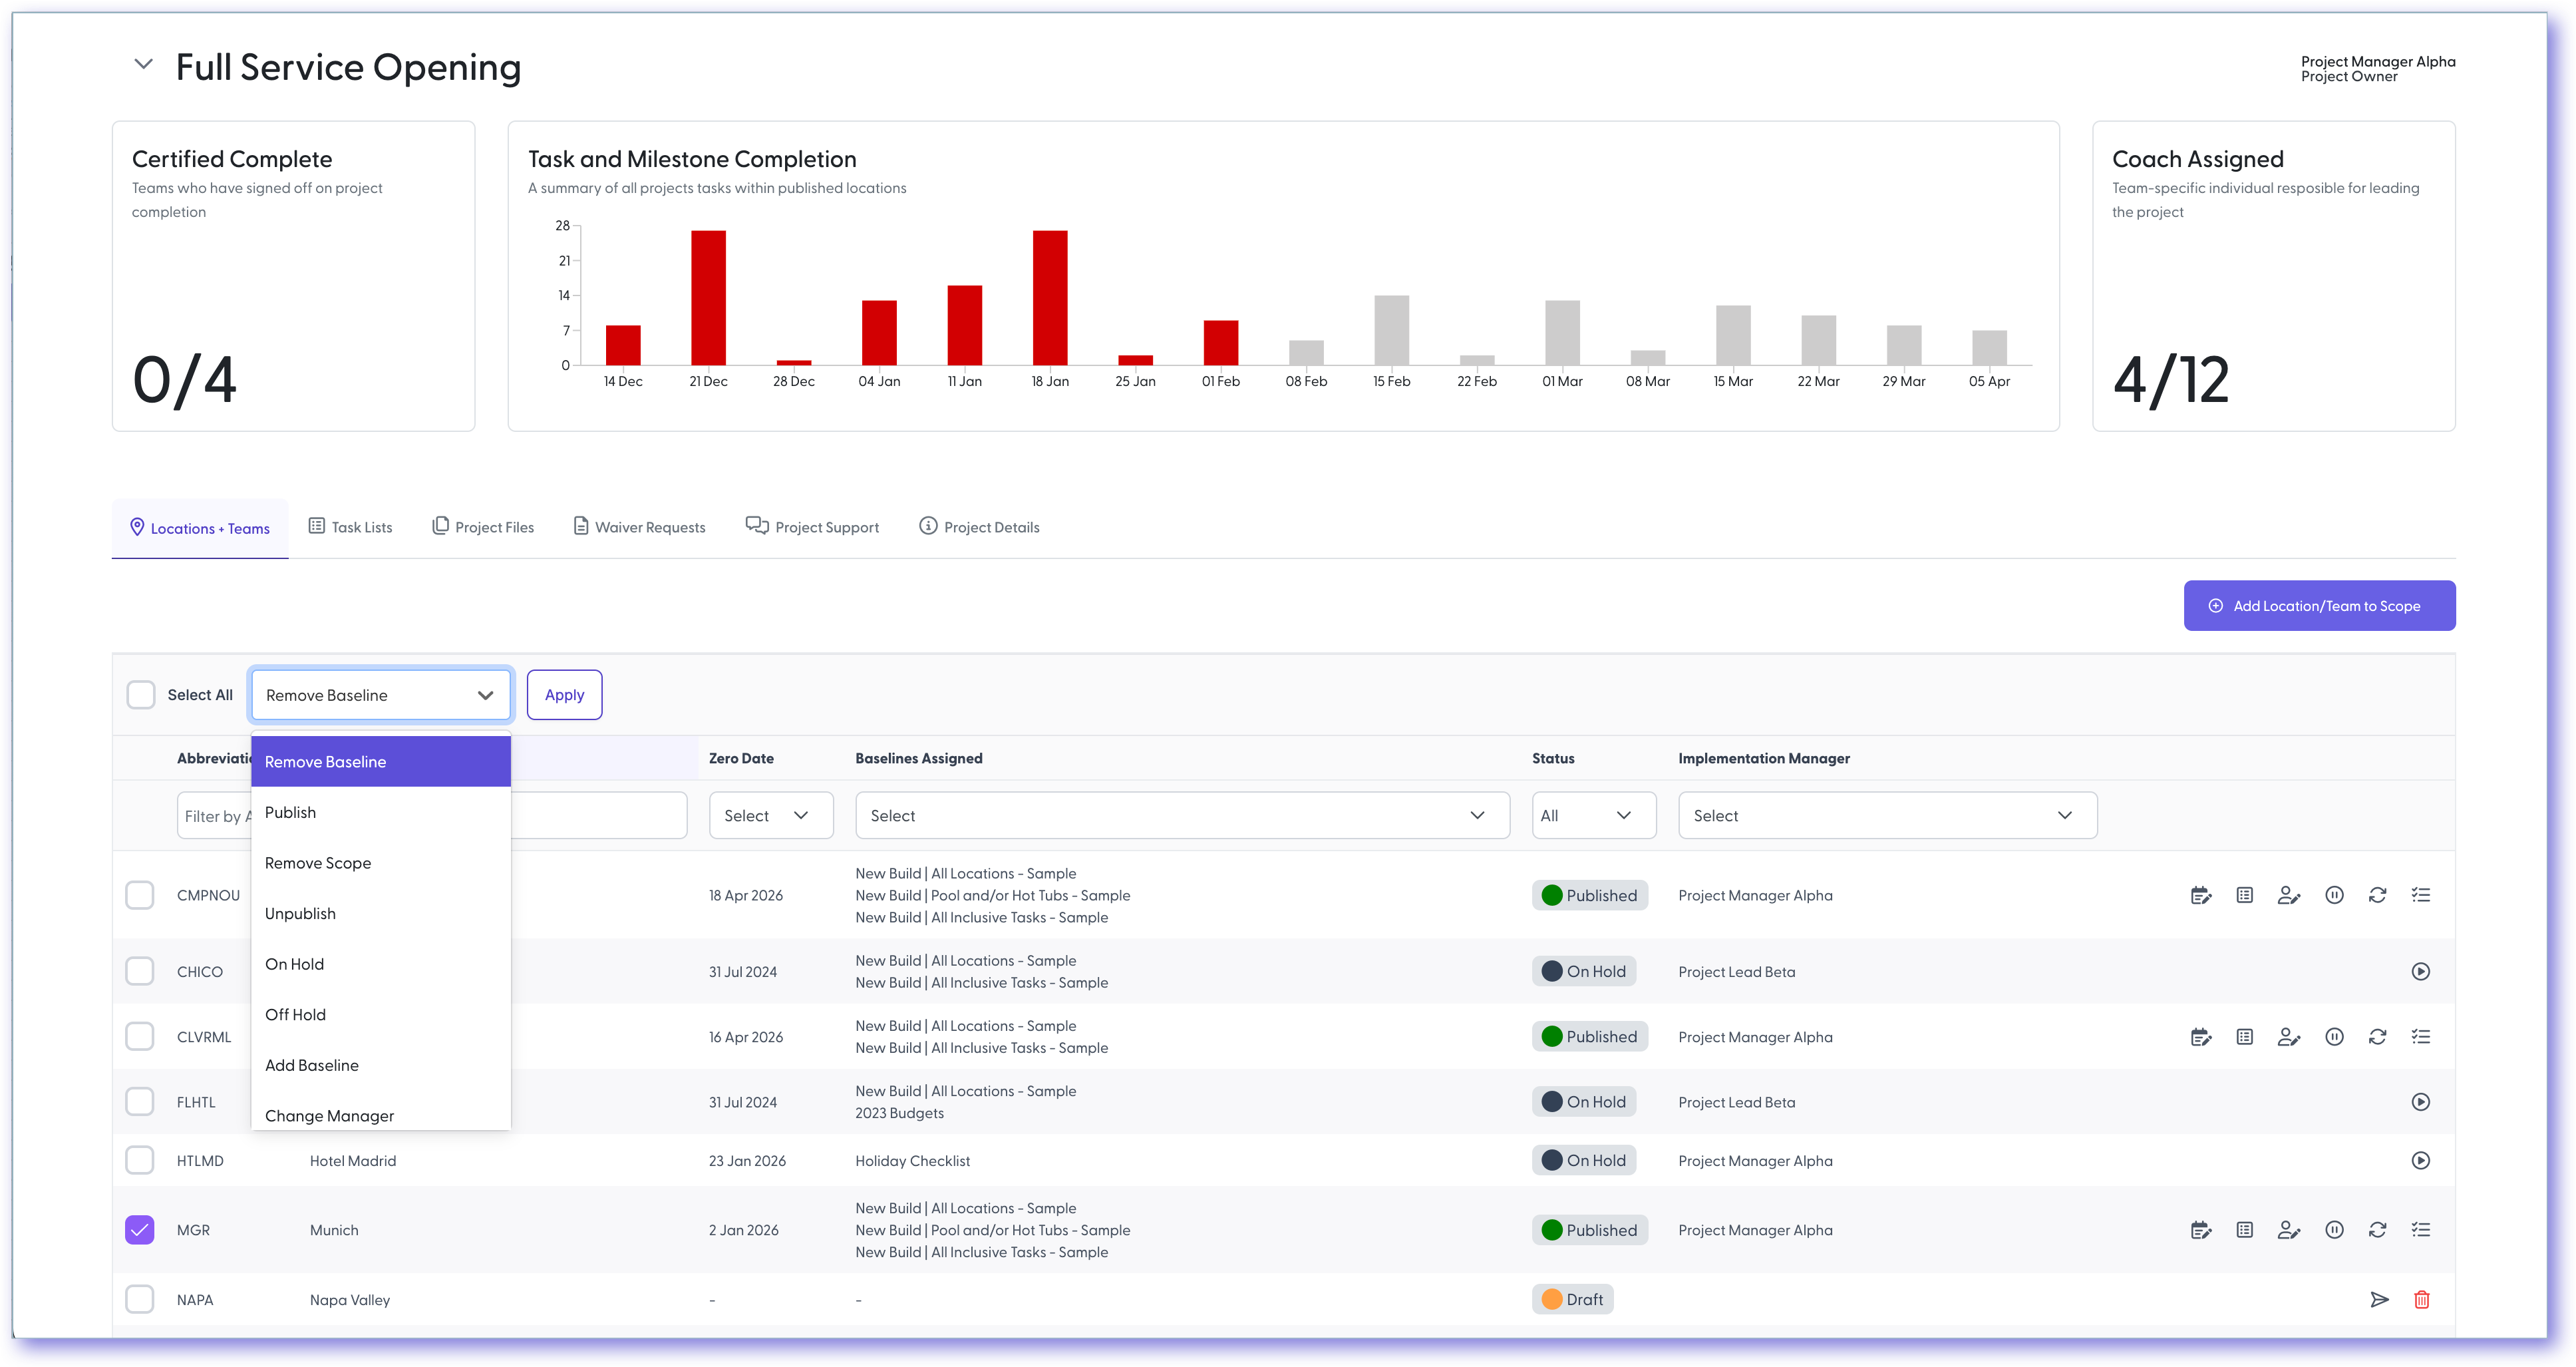Click the refresh icon in CMPNOU row

2377,895
